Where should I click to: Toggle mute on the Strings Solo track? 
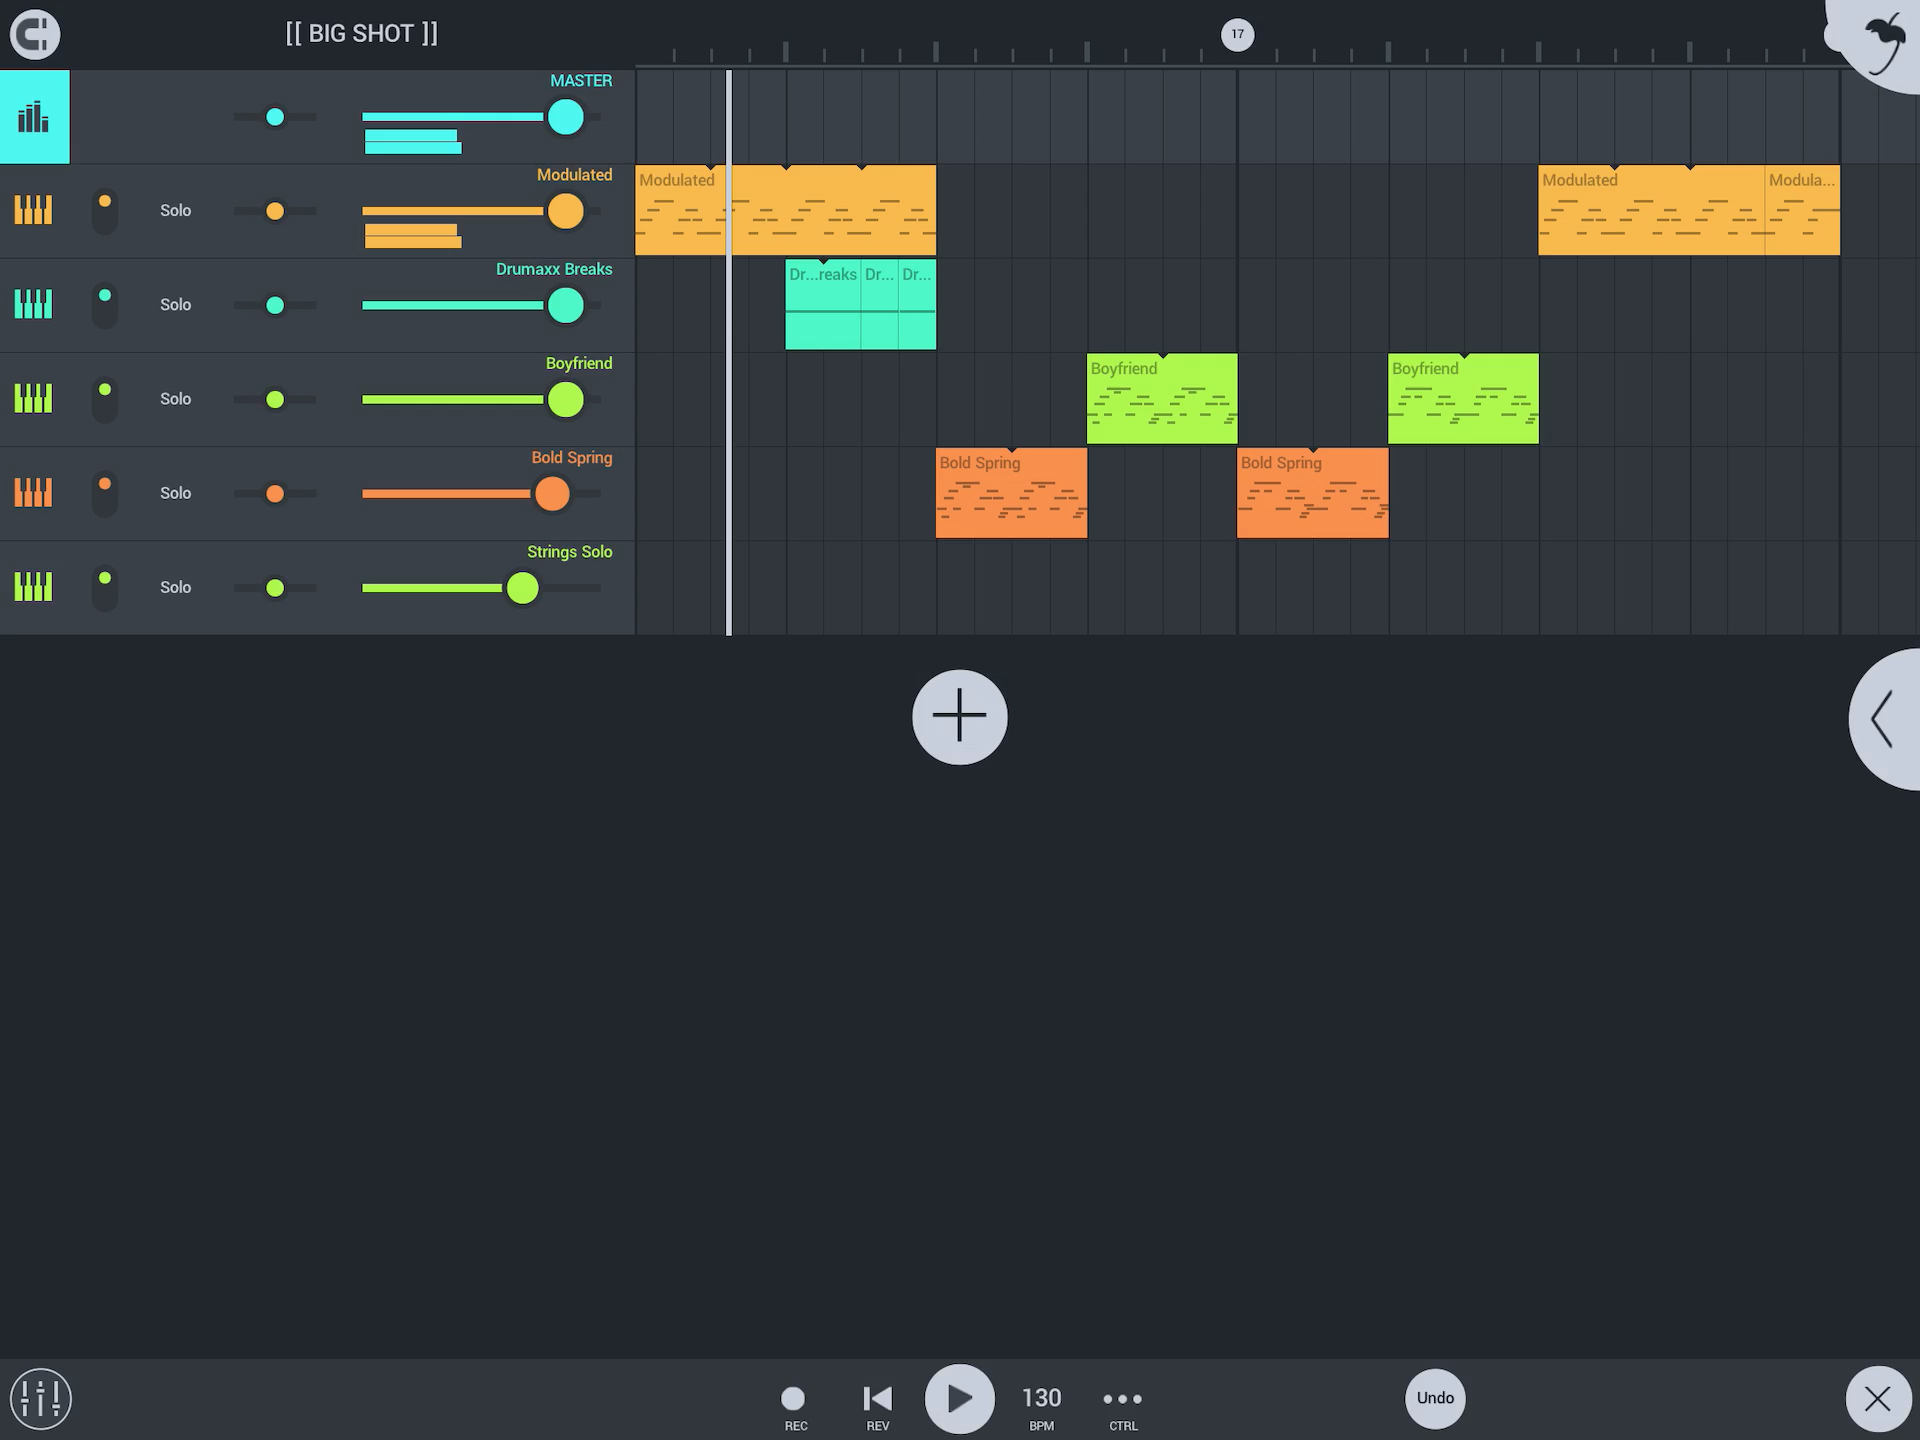coord(105,587)
